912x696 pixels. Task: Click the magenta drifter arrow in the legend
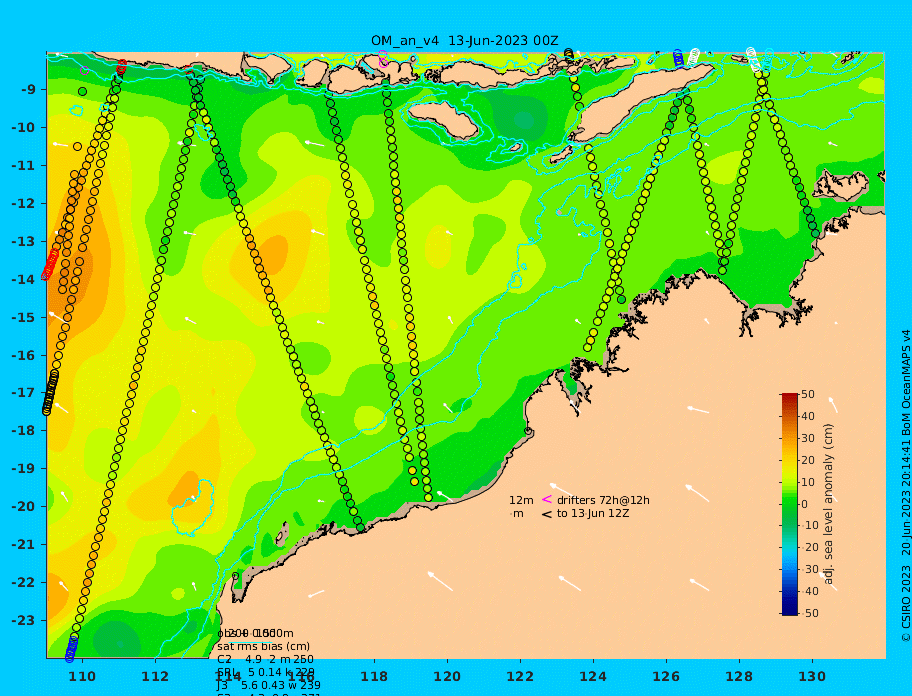coord(547,499)
